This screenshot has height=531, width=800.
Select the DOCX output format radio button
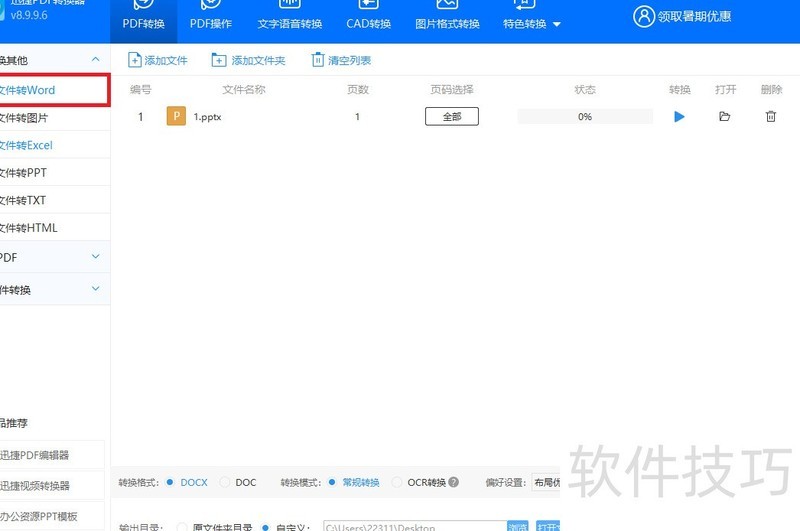click(x=170, y=482)
